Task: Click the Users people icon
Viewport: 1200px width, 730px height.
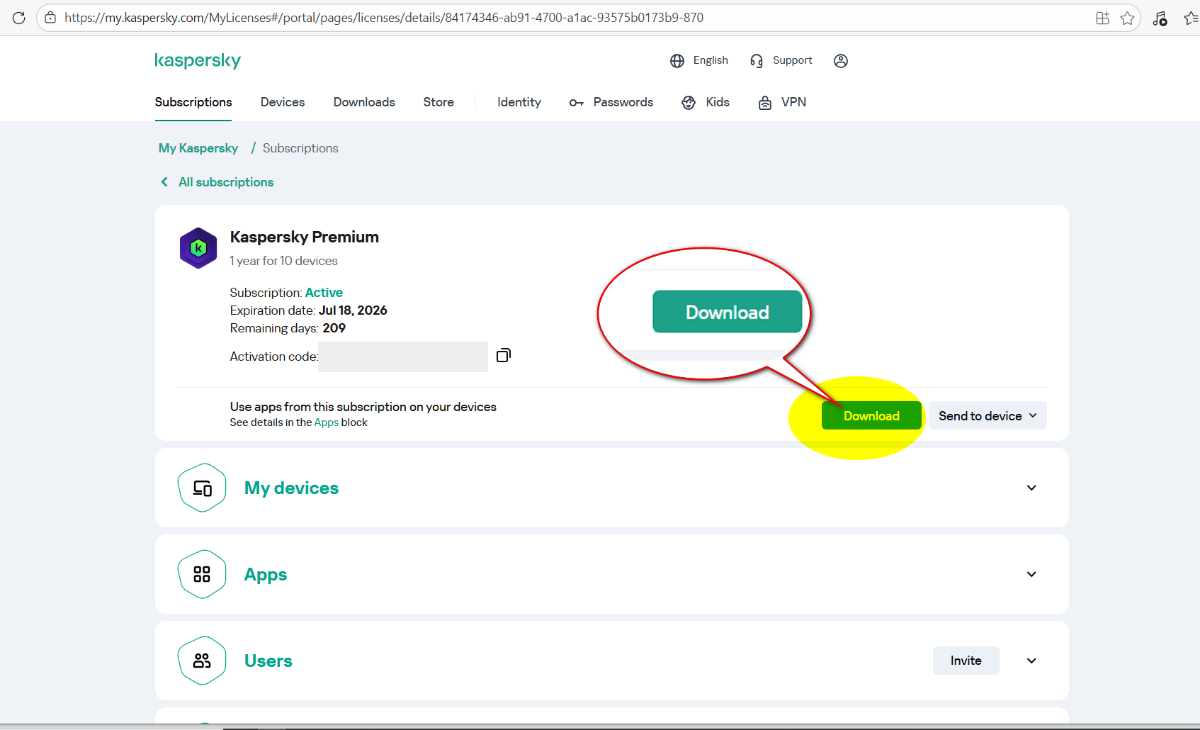Action: pyautogui.click(x=202, y=661)
